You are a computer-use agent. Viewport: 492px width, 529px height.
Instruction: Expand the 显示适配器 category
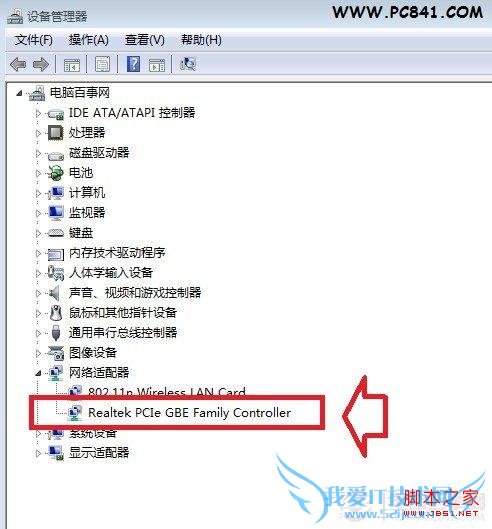click(38, 453)
